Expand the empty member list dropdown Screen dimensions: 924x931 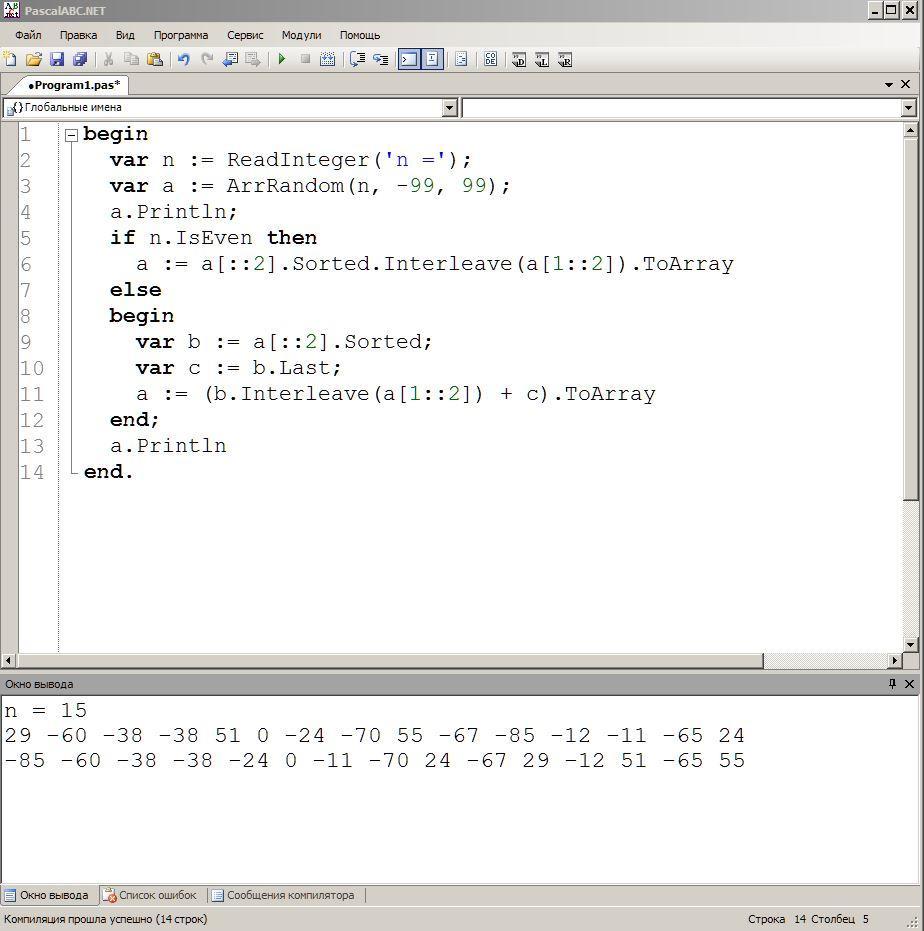coord(909,107)
